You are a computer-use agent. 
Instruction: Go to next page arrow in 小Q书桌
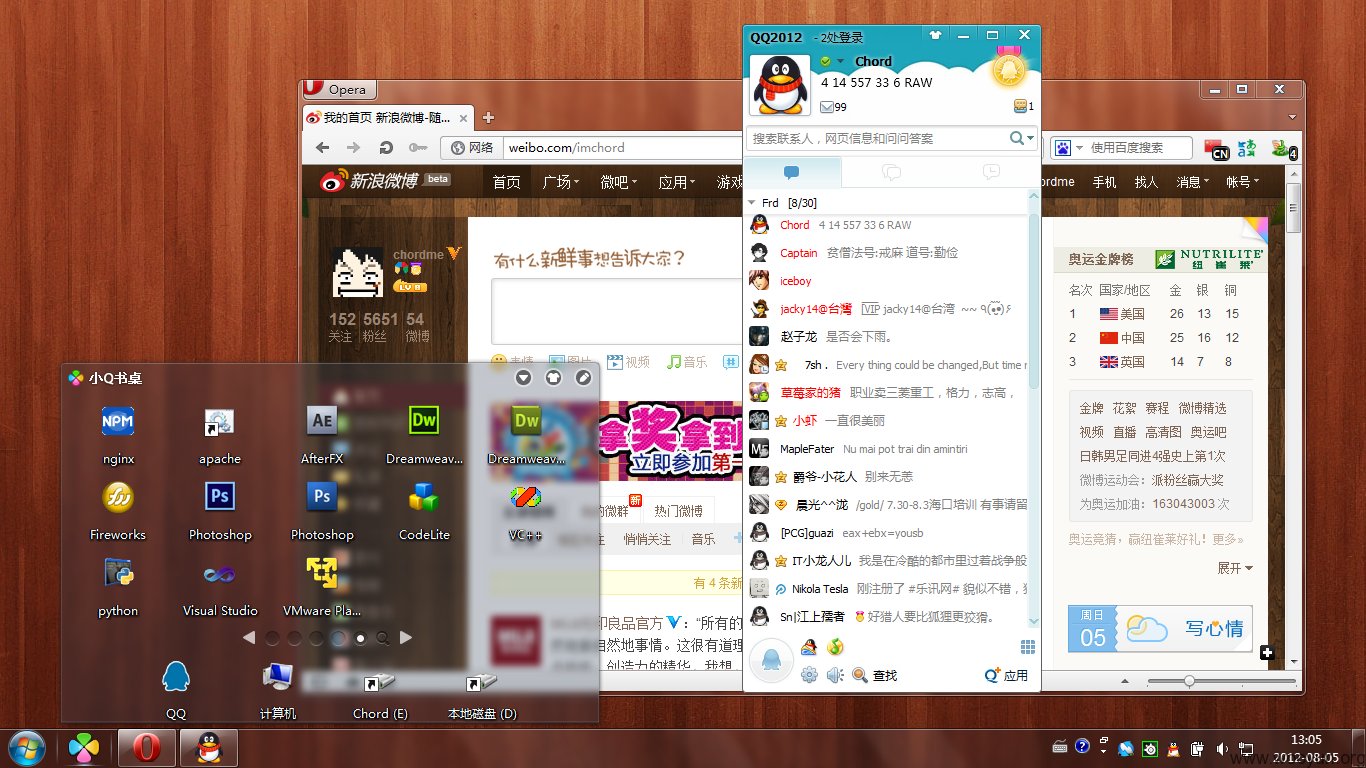pos(406,637)
